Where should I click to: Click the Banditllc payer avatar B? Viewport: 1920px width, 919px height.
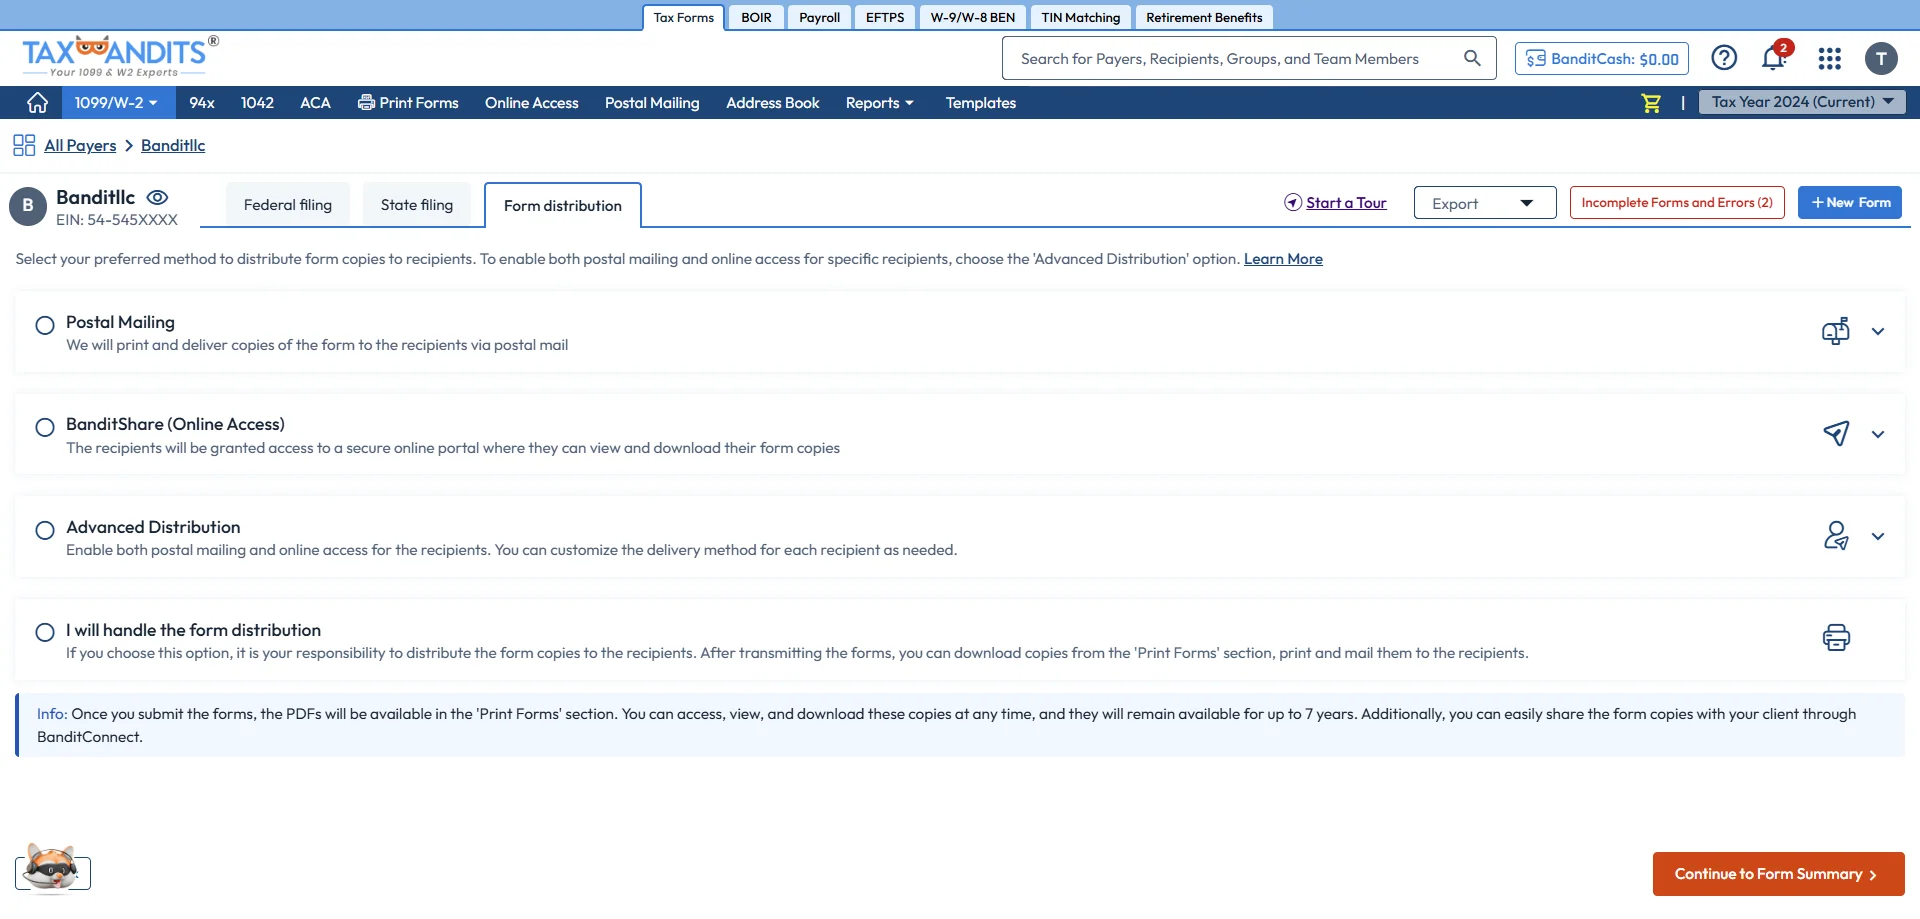pos(28,206)
